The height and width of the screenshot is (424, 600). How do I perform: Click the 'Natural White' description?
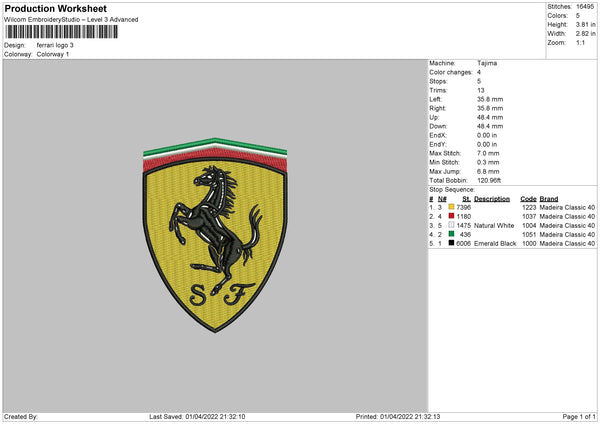pos(494,225)
